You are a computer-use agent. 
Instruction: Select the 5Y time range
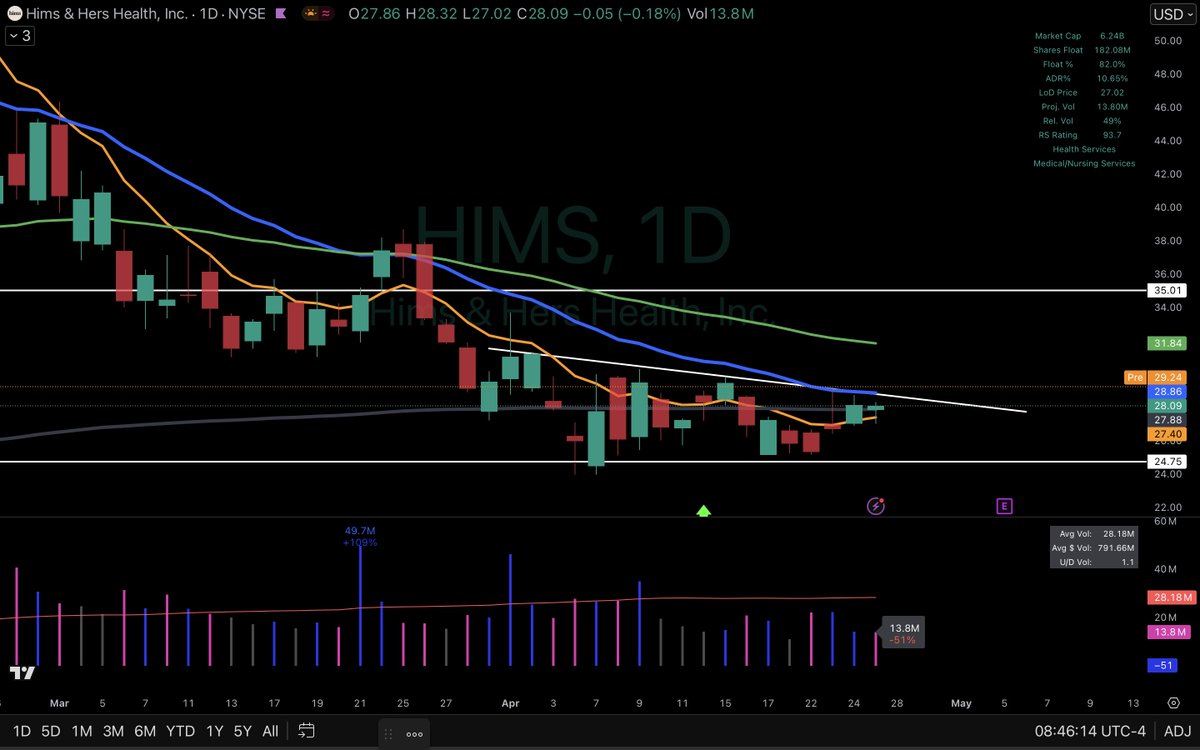(x=242, y=731)
